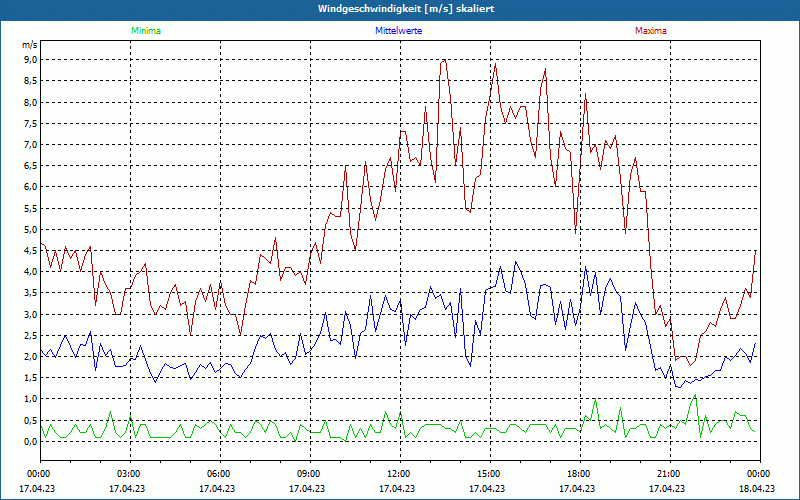
Task: Click the 5,0 y-axis value
Action: click(x=31, y=230)
